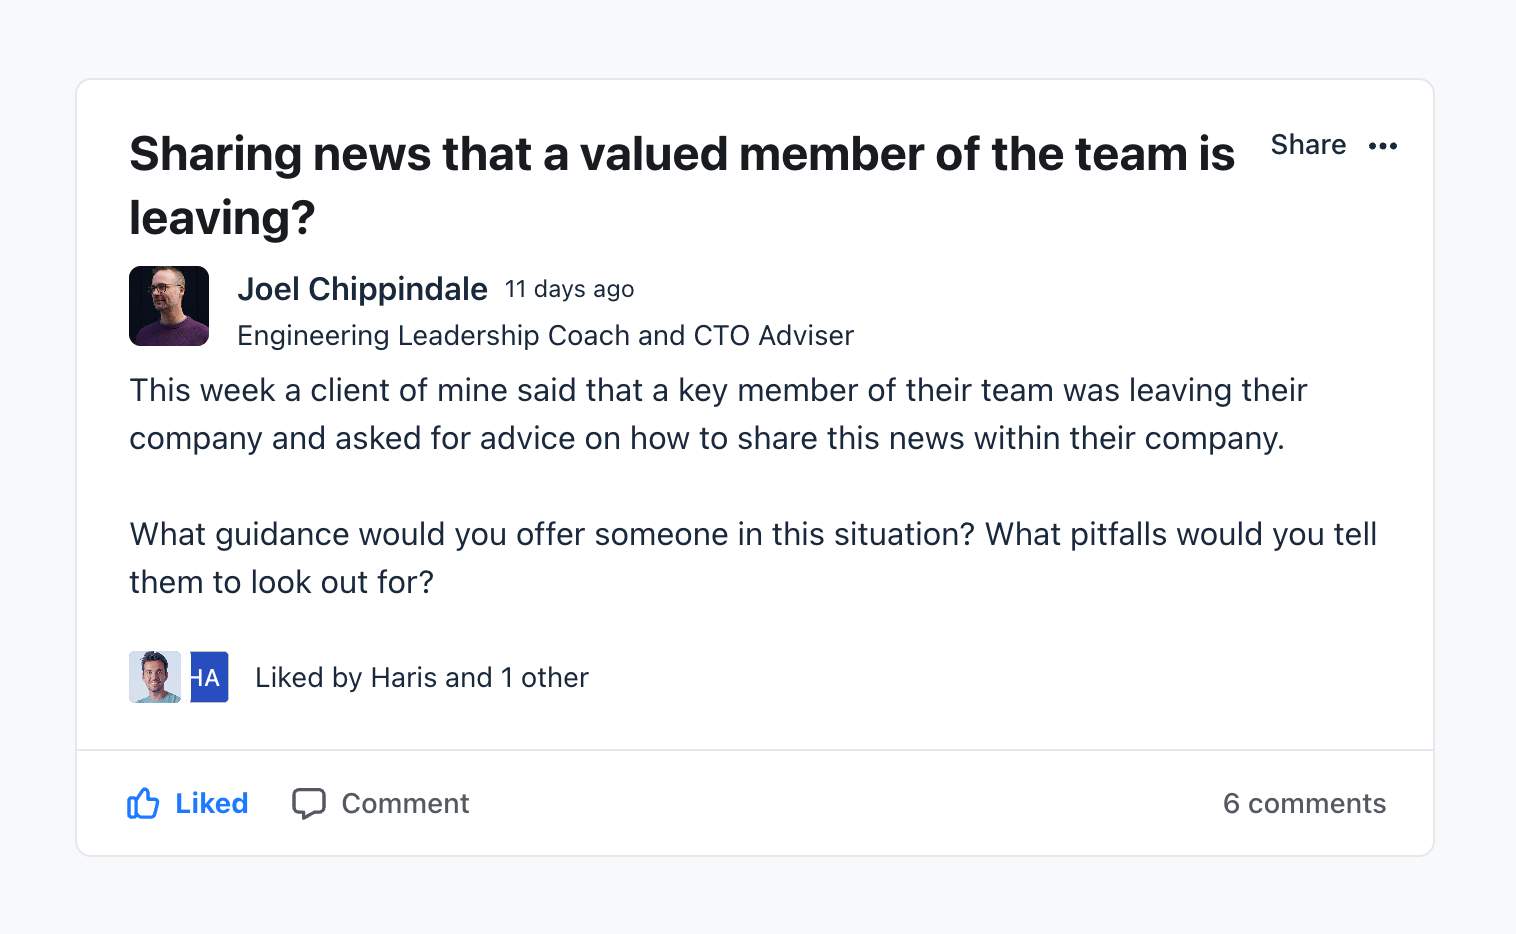The height and width of the screenshot is (934, 1516).
Task: View who liked via 'Liked by Haris and 1 other'
Action: point(421,677)
